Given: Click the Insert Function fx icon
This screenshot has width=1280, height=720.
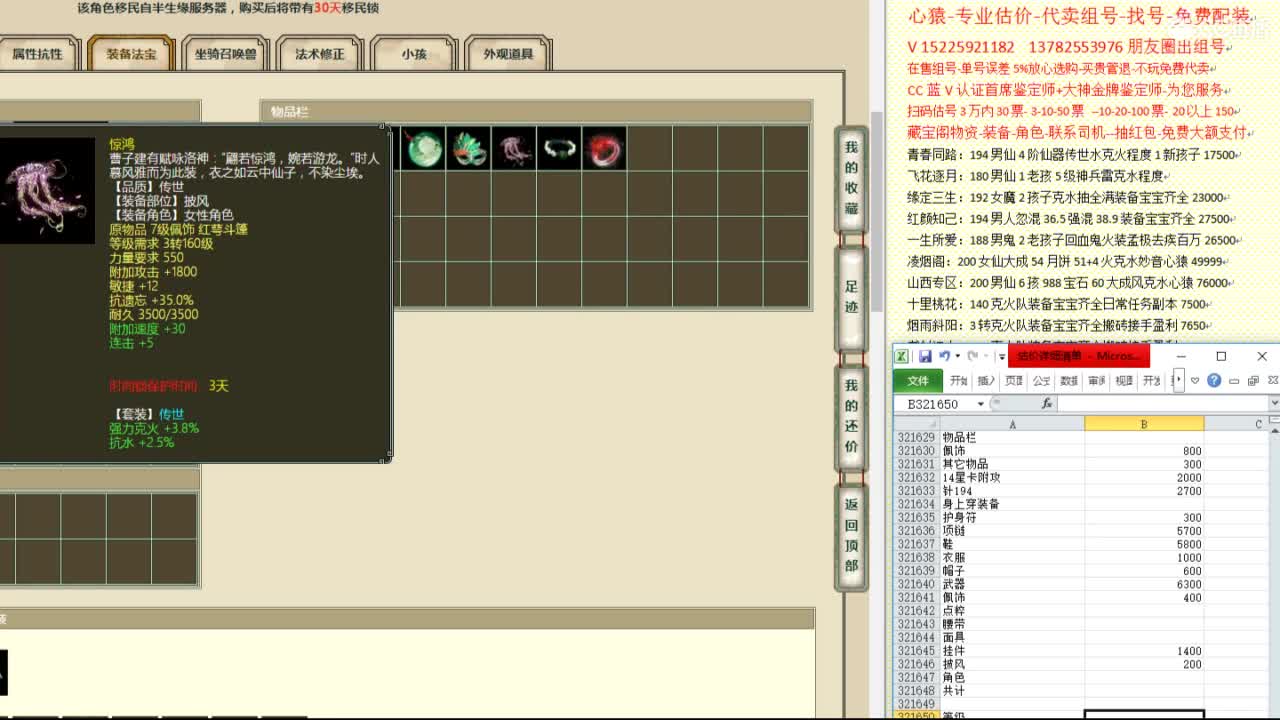Looking at the screenshot, I should click(1047, 402).
